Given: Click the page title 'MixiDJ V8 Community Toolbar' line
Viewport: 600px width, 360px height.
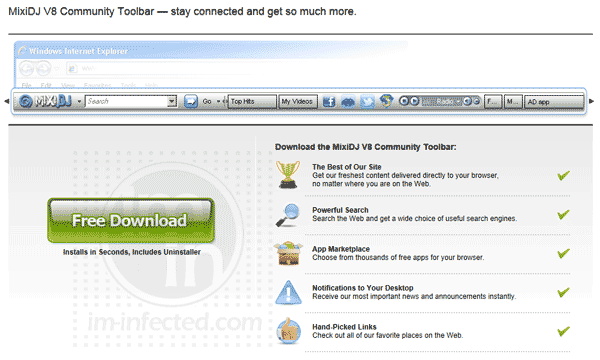Looking at the screenshot, I should click(182, 11).
